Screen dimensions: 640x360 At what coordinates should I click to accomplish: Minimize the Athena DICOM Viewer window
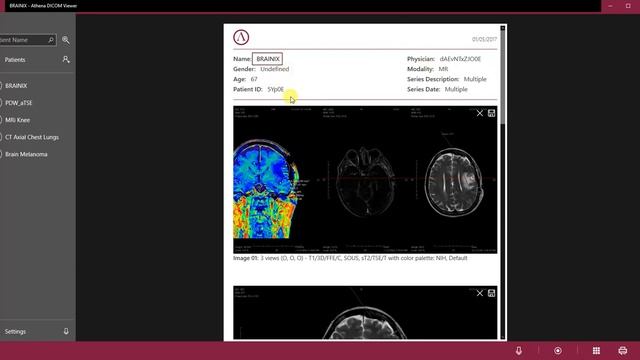pos(611,6)
